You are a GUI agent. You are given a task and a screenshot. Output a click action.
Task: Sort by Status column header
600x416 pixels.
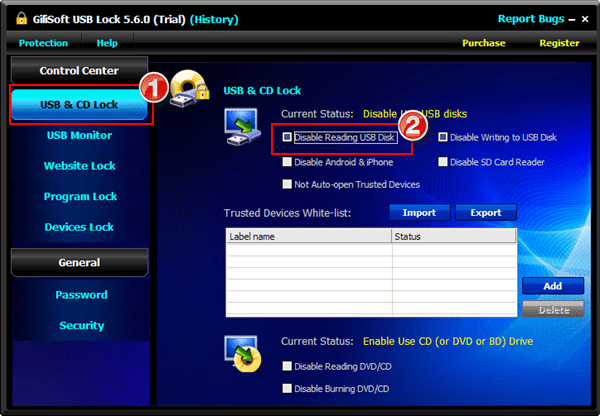[x=454, y=237]
